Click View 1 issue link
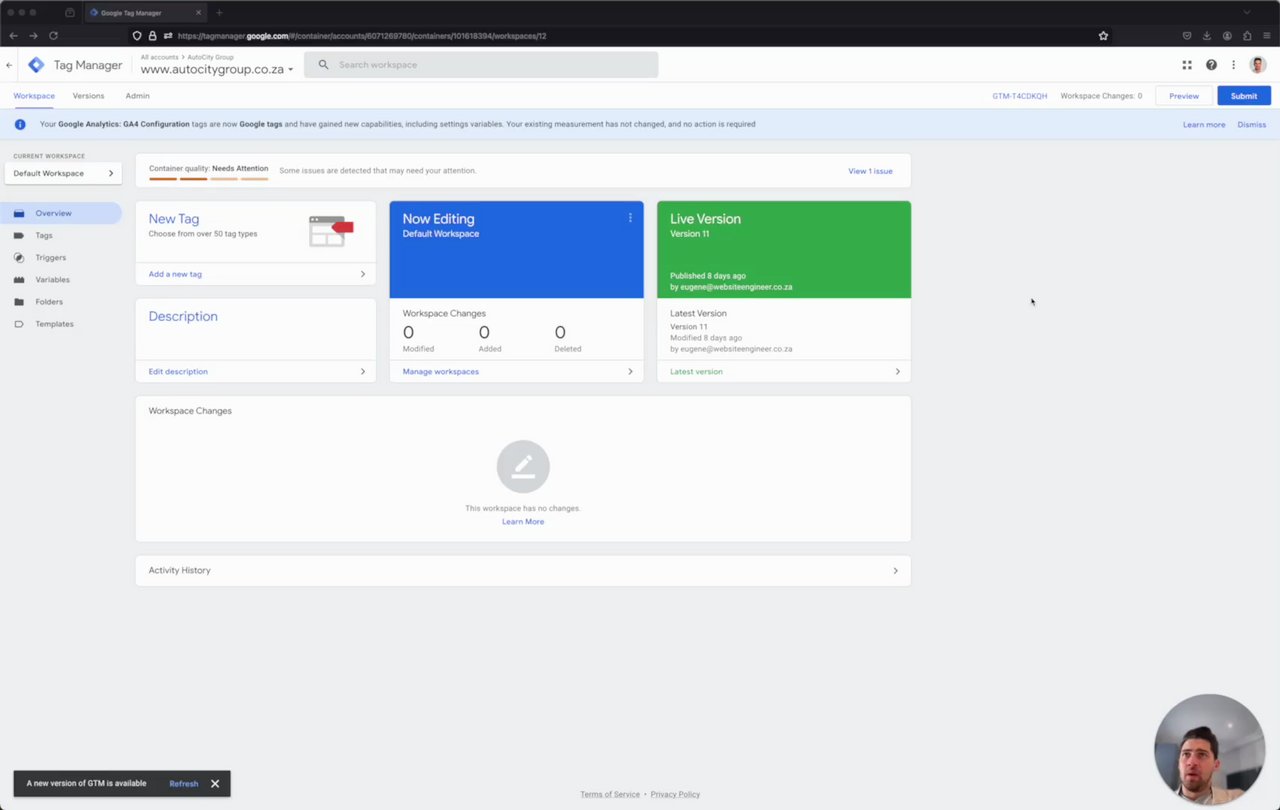This screenshot has height=810, width=1280. point(870,171)
